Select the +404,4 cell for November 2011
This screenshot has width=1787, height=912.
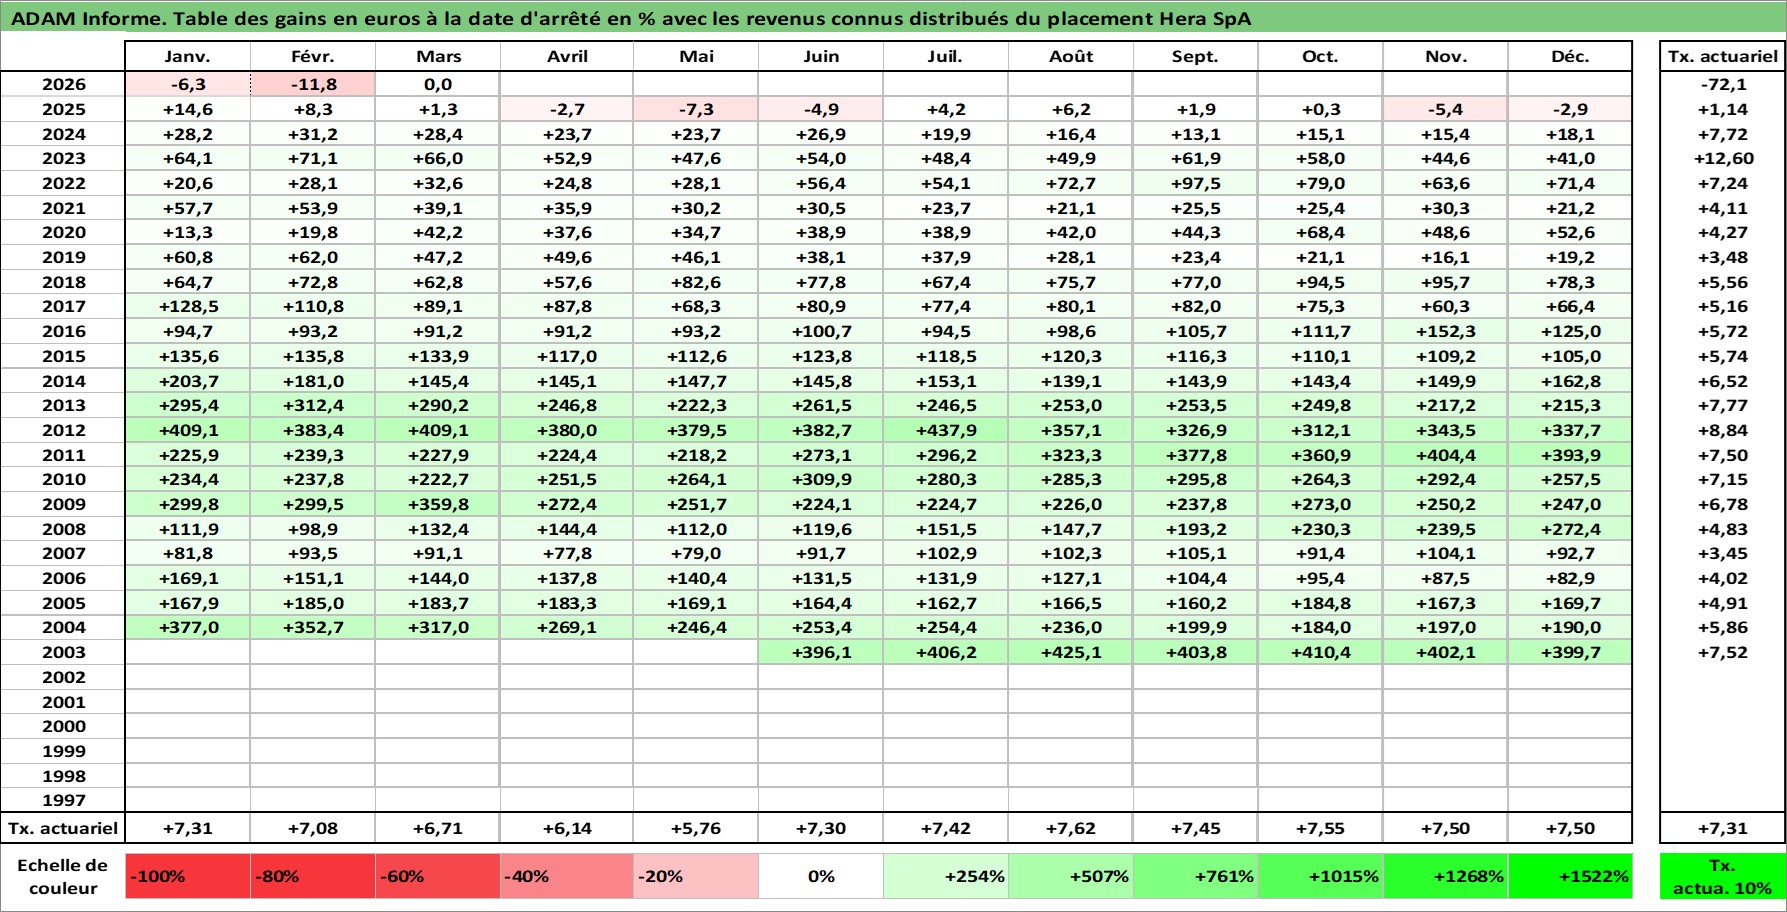click(1446, 455)
